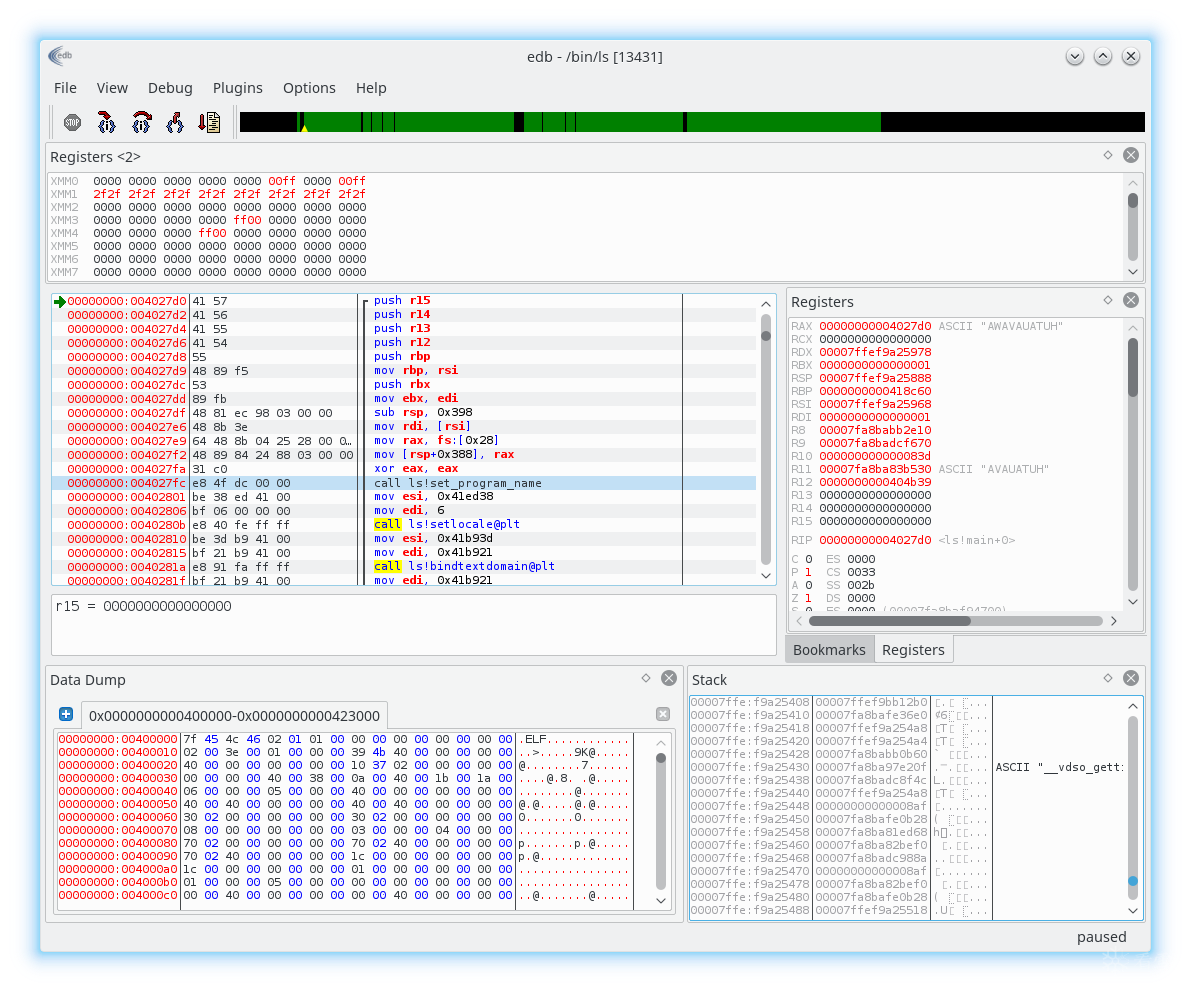Close the Registers <2> panel
The height and width of the screenshot is (992, 1191).
(1131, 155)
